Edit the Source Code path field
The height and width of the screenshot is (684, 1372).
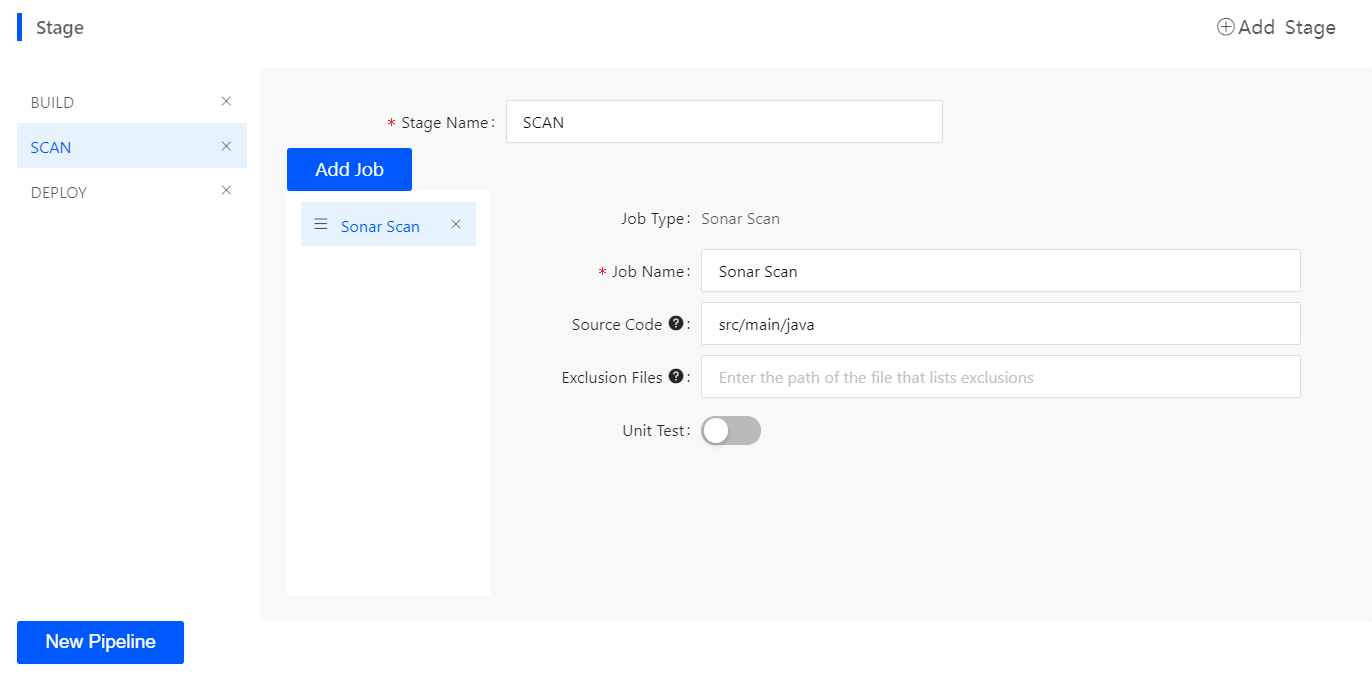1000,324
